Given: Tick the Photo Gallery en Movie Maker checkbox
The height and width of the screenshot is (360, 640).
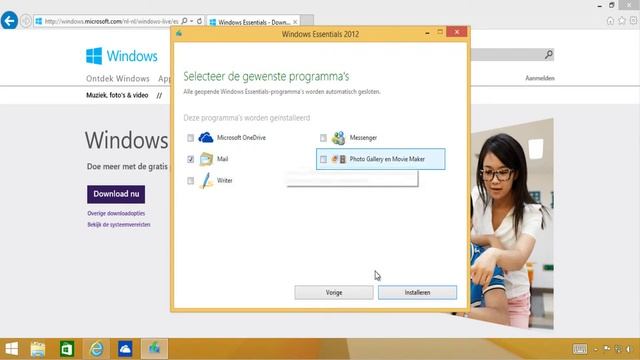Looking at the screenshot, I should (323, 159).
